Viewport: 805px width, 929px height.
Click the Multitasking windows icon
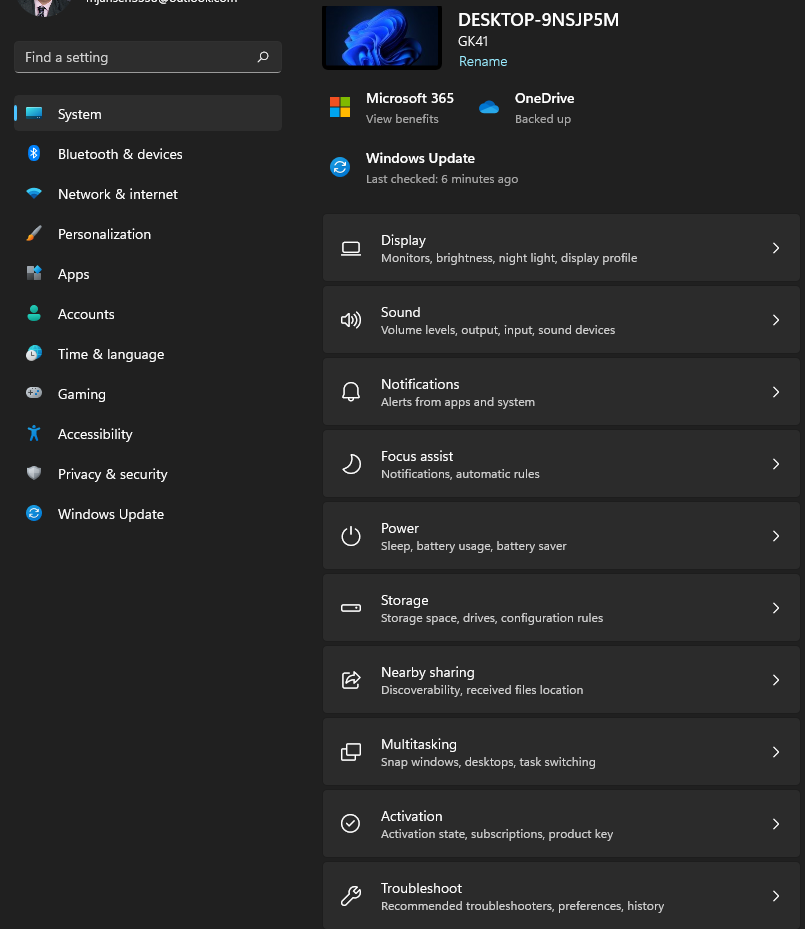click(x=351, y=752)
